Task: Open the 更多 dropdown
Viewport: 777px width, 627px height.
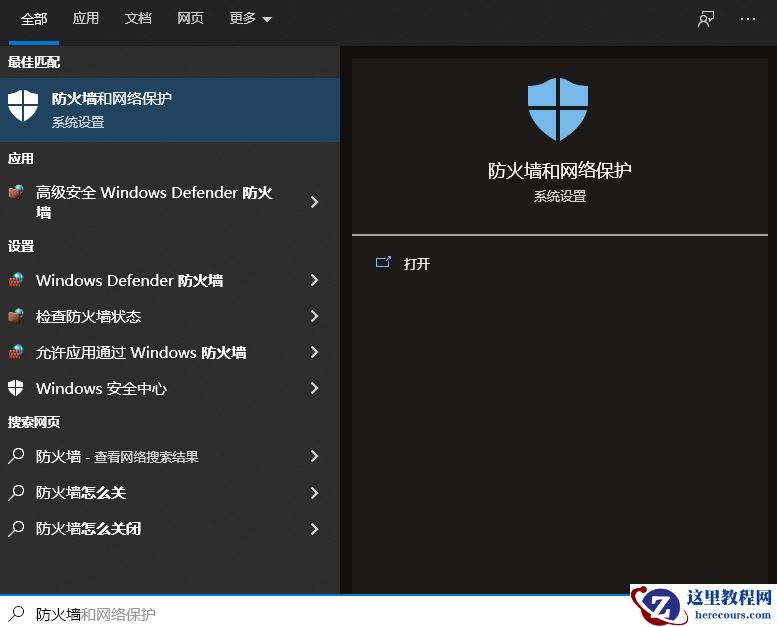Action: coord(251,19)
